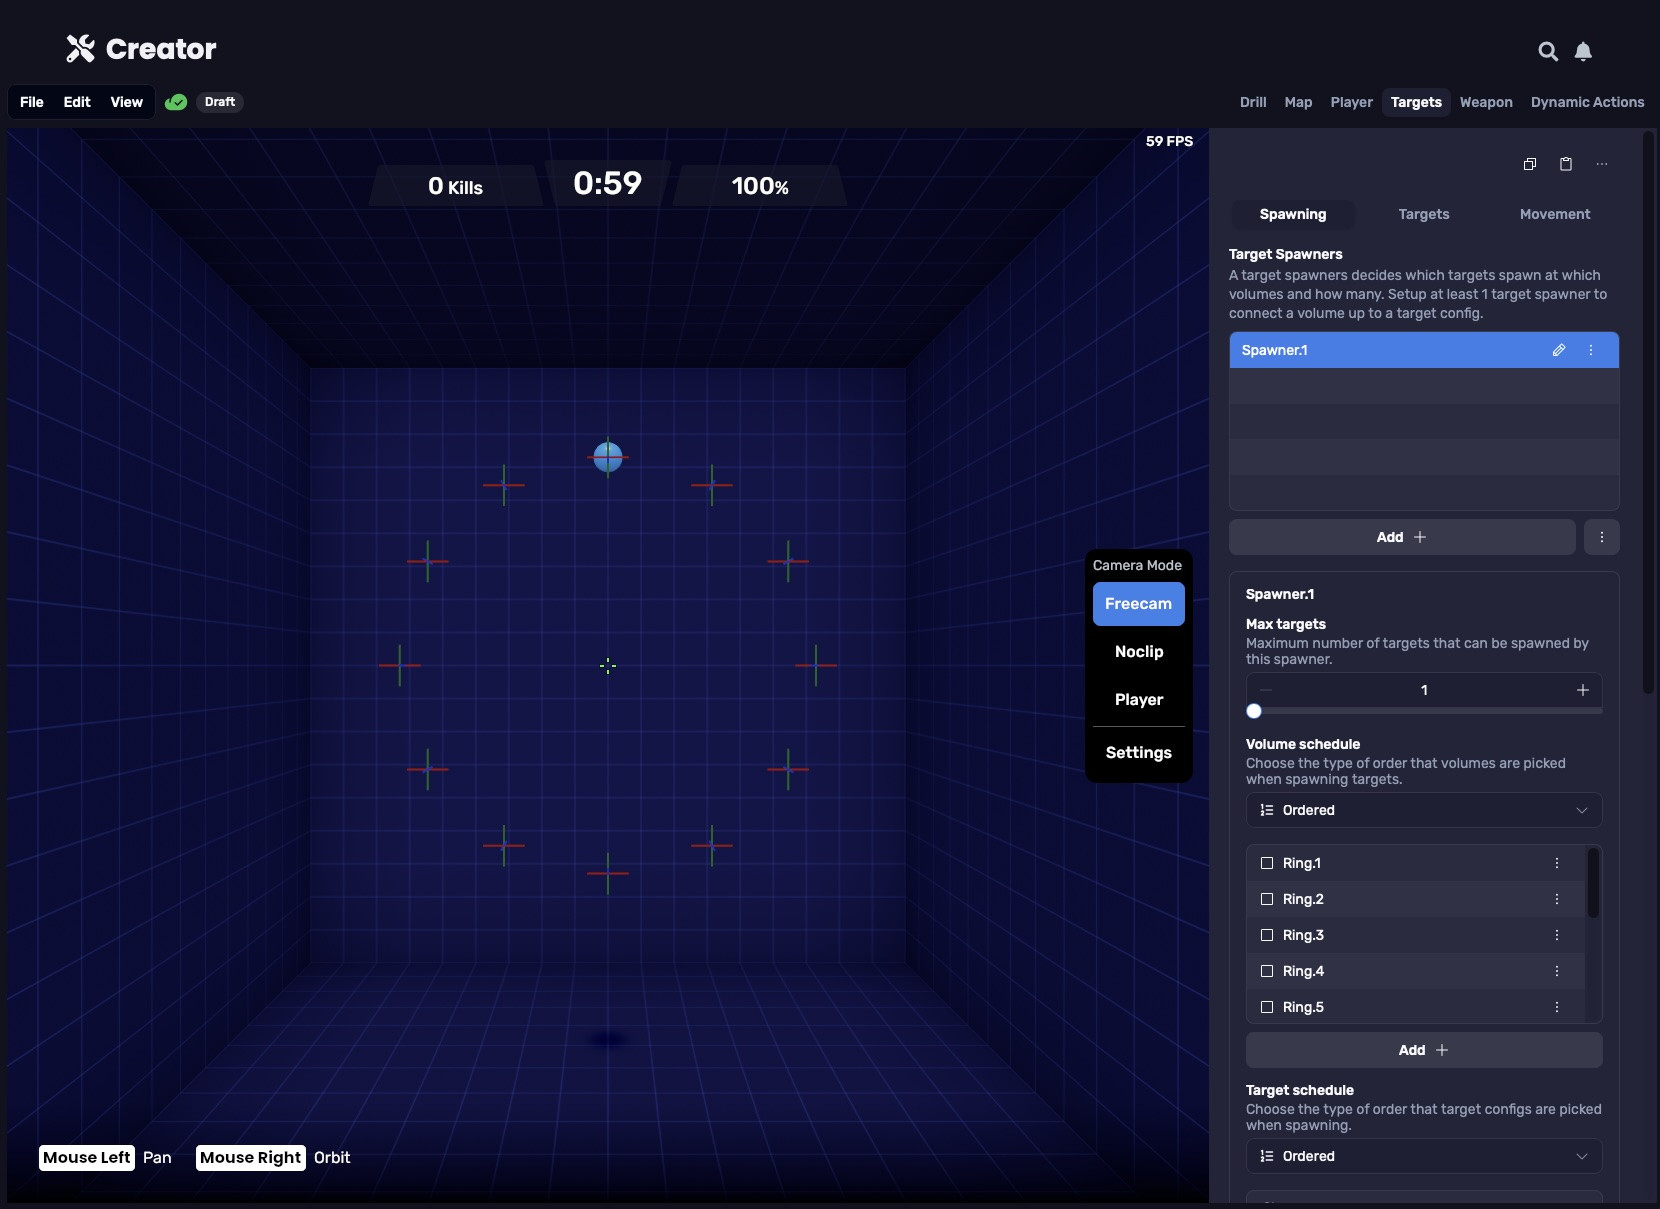Click the green cloud saved status icon
The width and height of the screenshot is (1660, 1209).
176,102
